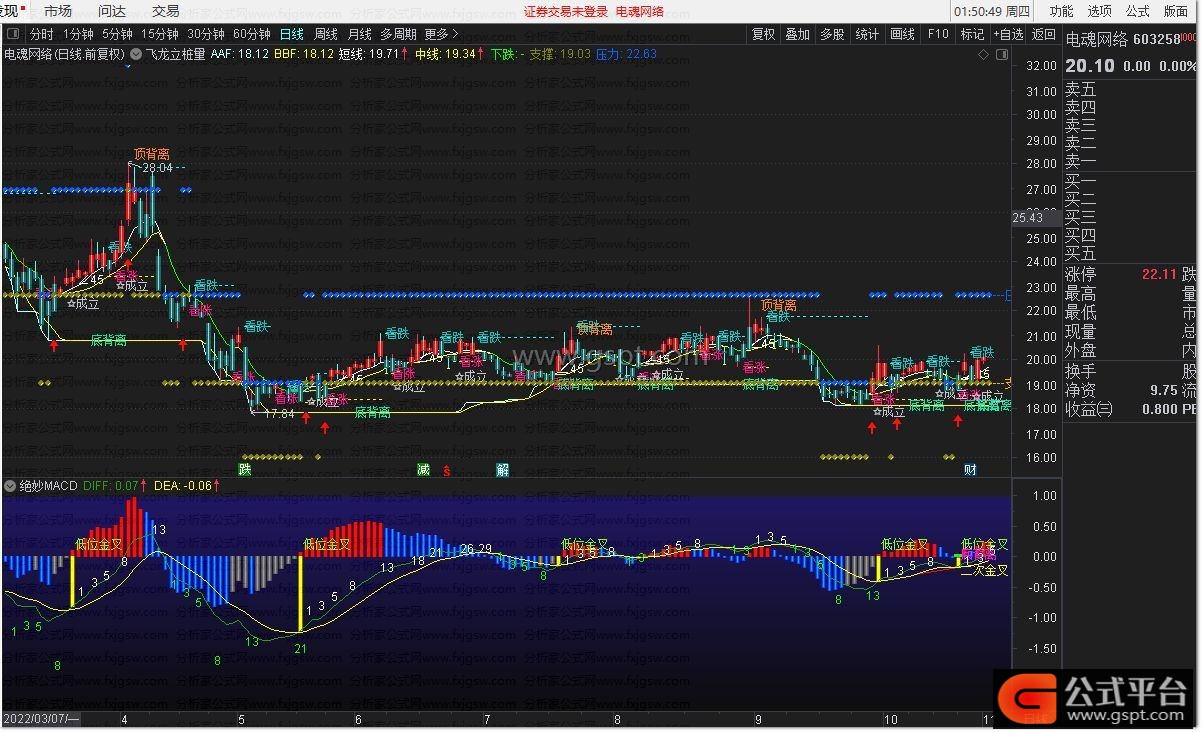The image size is (1203, 732).
Task: Click the 叠加 overlay button
Action: (797, 34)
